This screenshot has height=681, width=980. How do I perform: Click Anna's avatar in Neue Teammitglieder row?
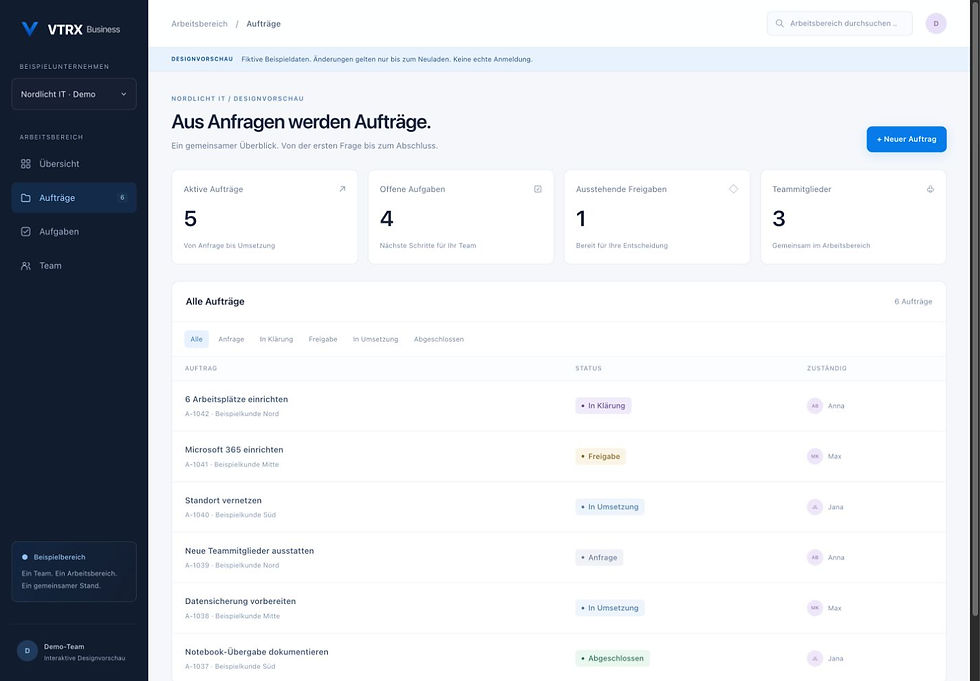(x=814, y=557)
